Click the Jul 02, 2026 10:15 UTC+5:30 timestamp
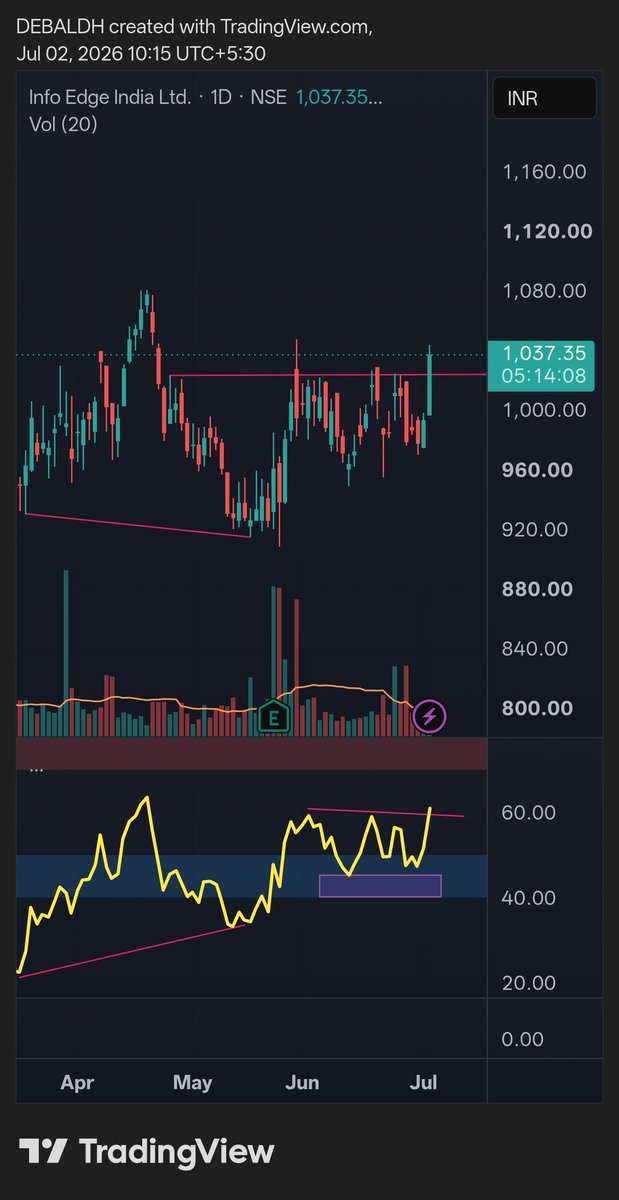 (141, 54)
